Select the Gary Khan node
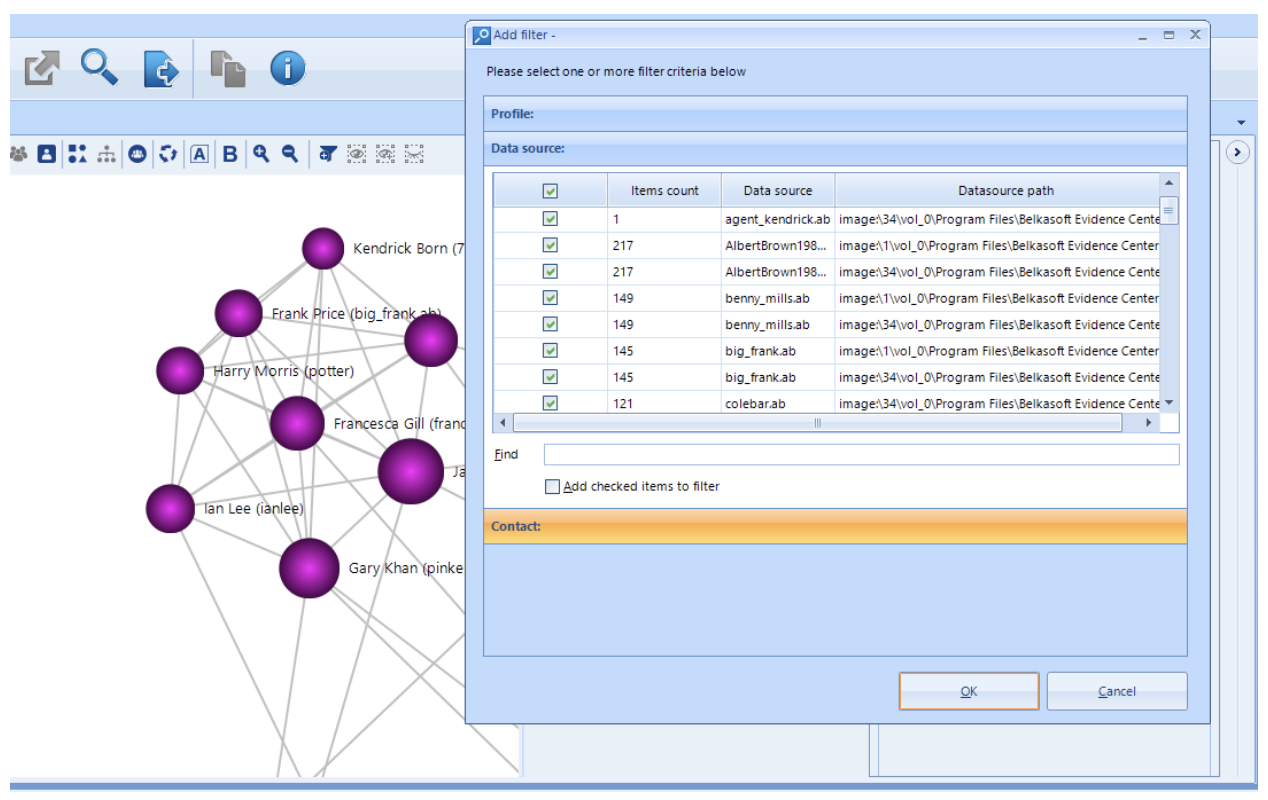This screenshot has width=1268, height=800. pyautogui.click(x=309, y=568)
